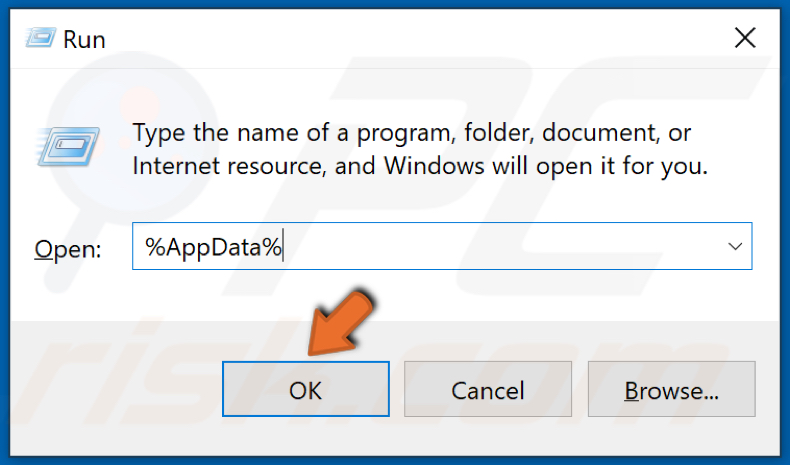Place cursor on the %AppData% text
This screenshot has height=465, width=790.
coord(214,247)
